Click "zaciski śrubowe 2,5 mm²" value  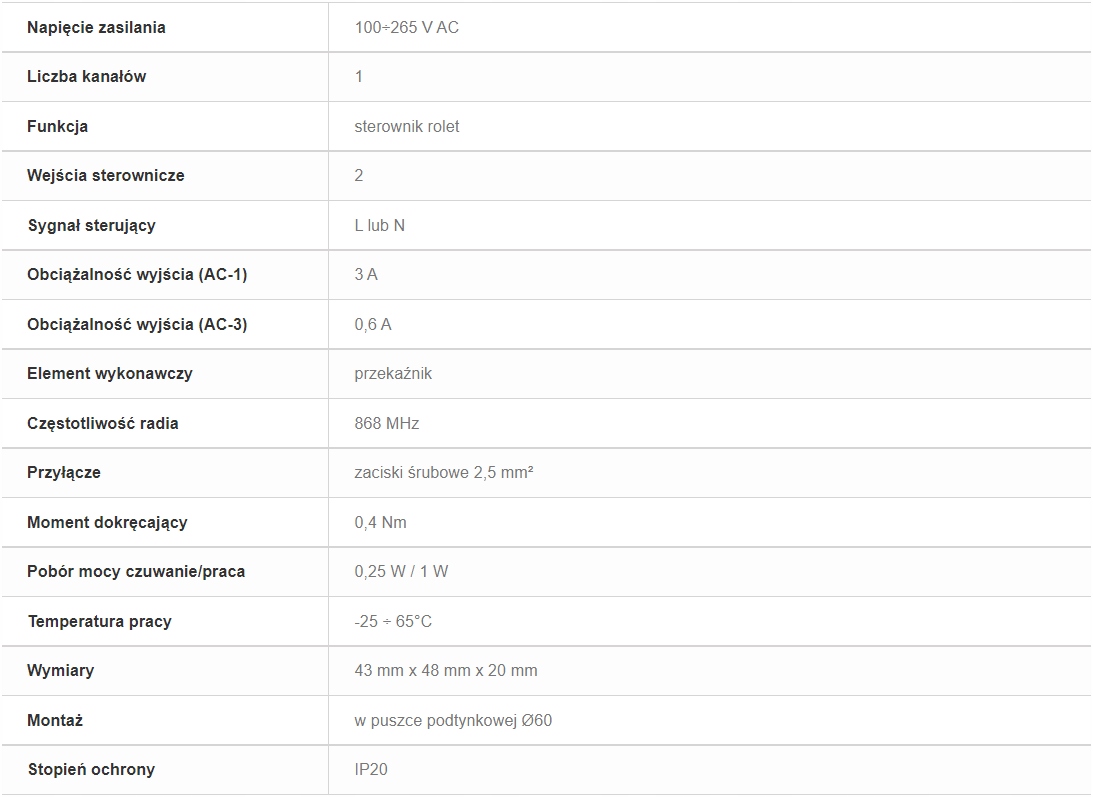443,472
